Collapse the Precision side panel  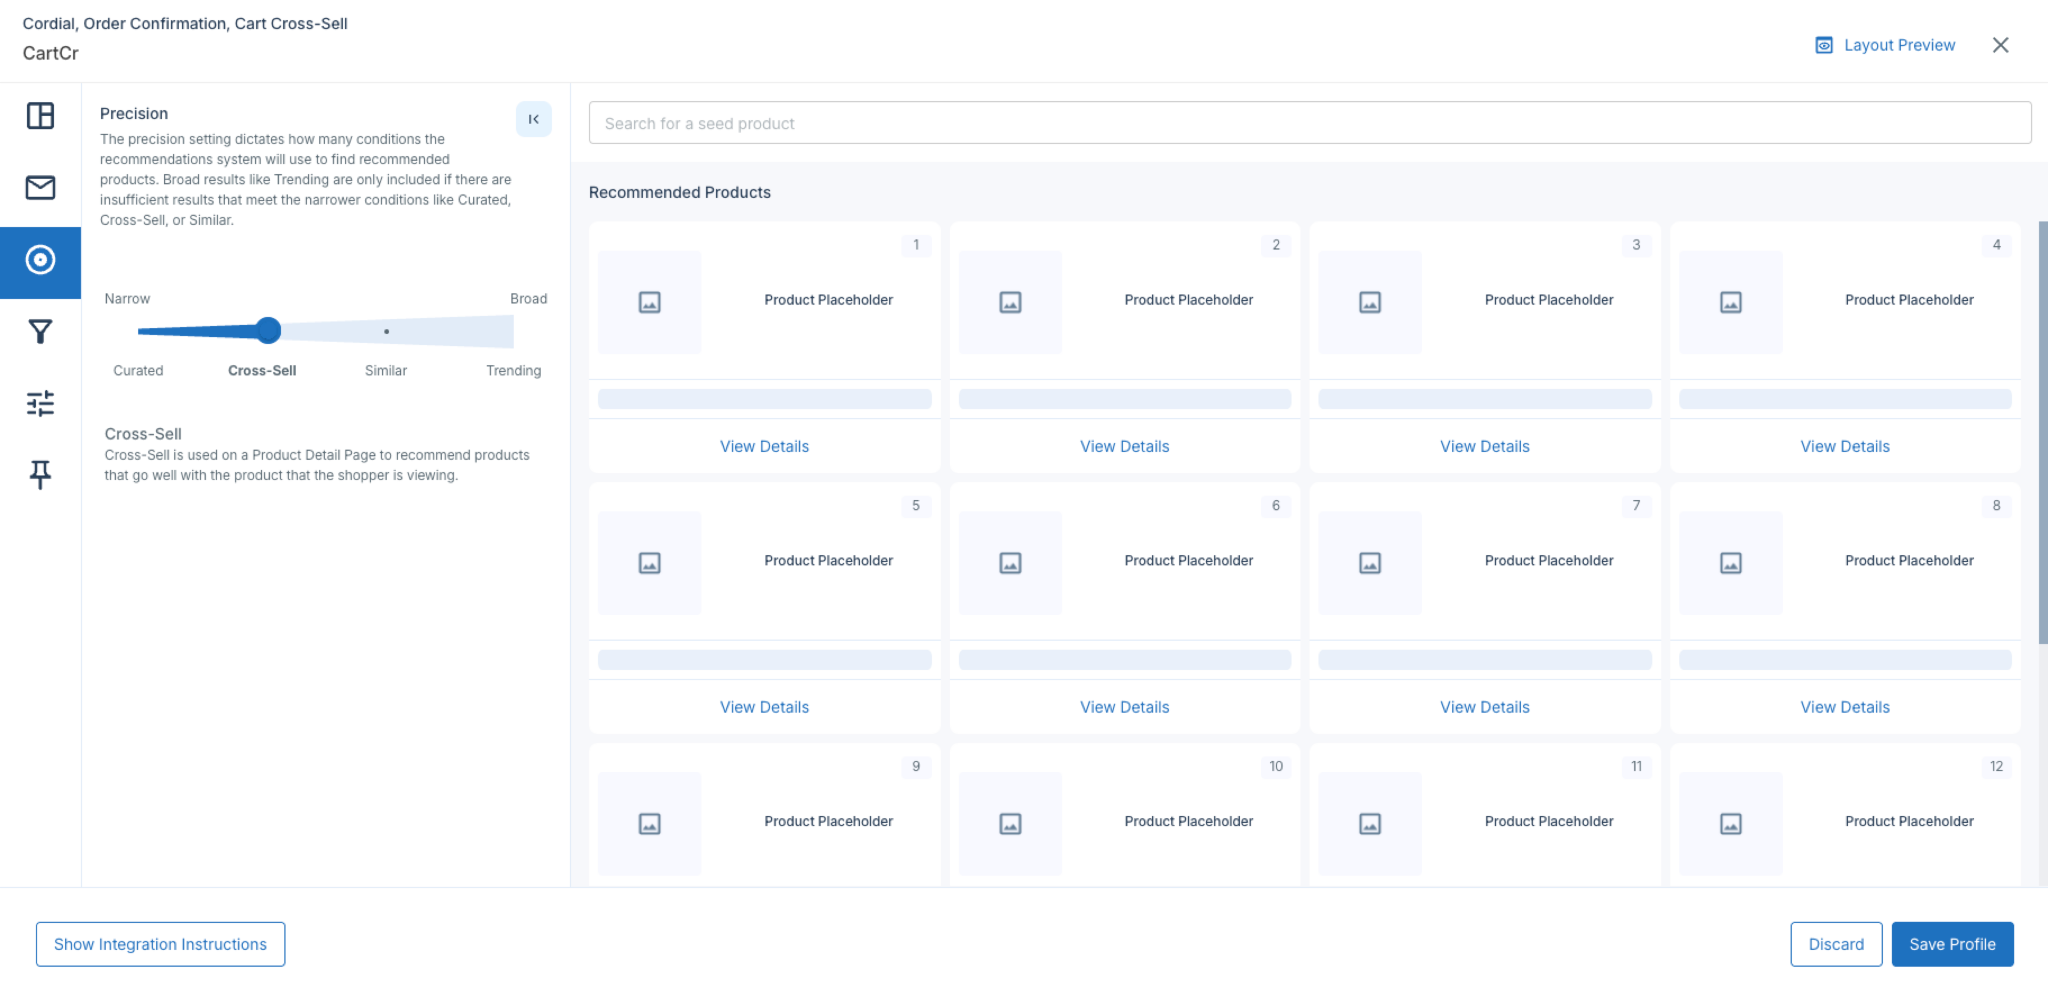[534, 119]
